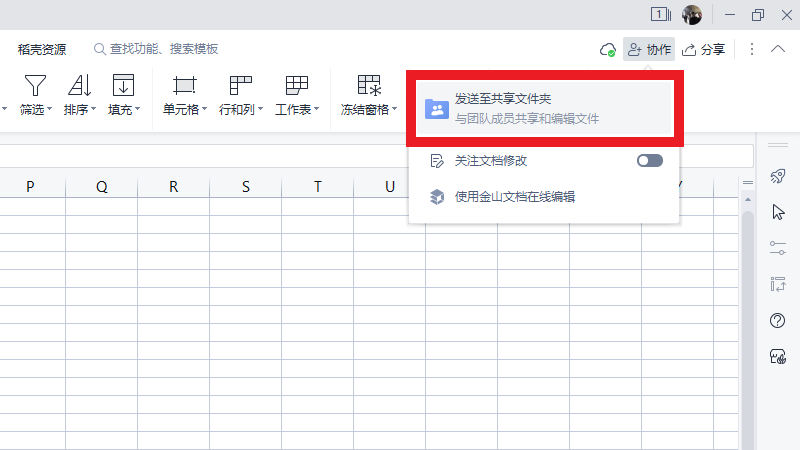Click the Sort (排序) icon
This screenshot has height=450, width=800.
click(79, 86)
